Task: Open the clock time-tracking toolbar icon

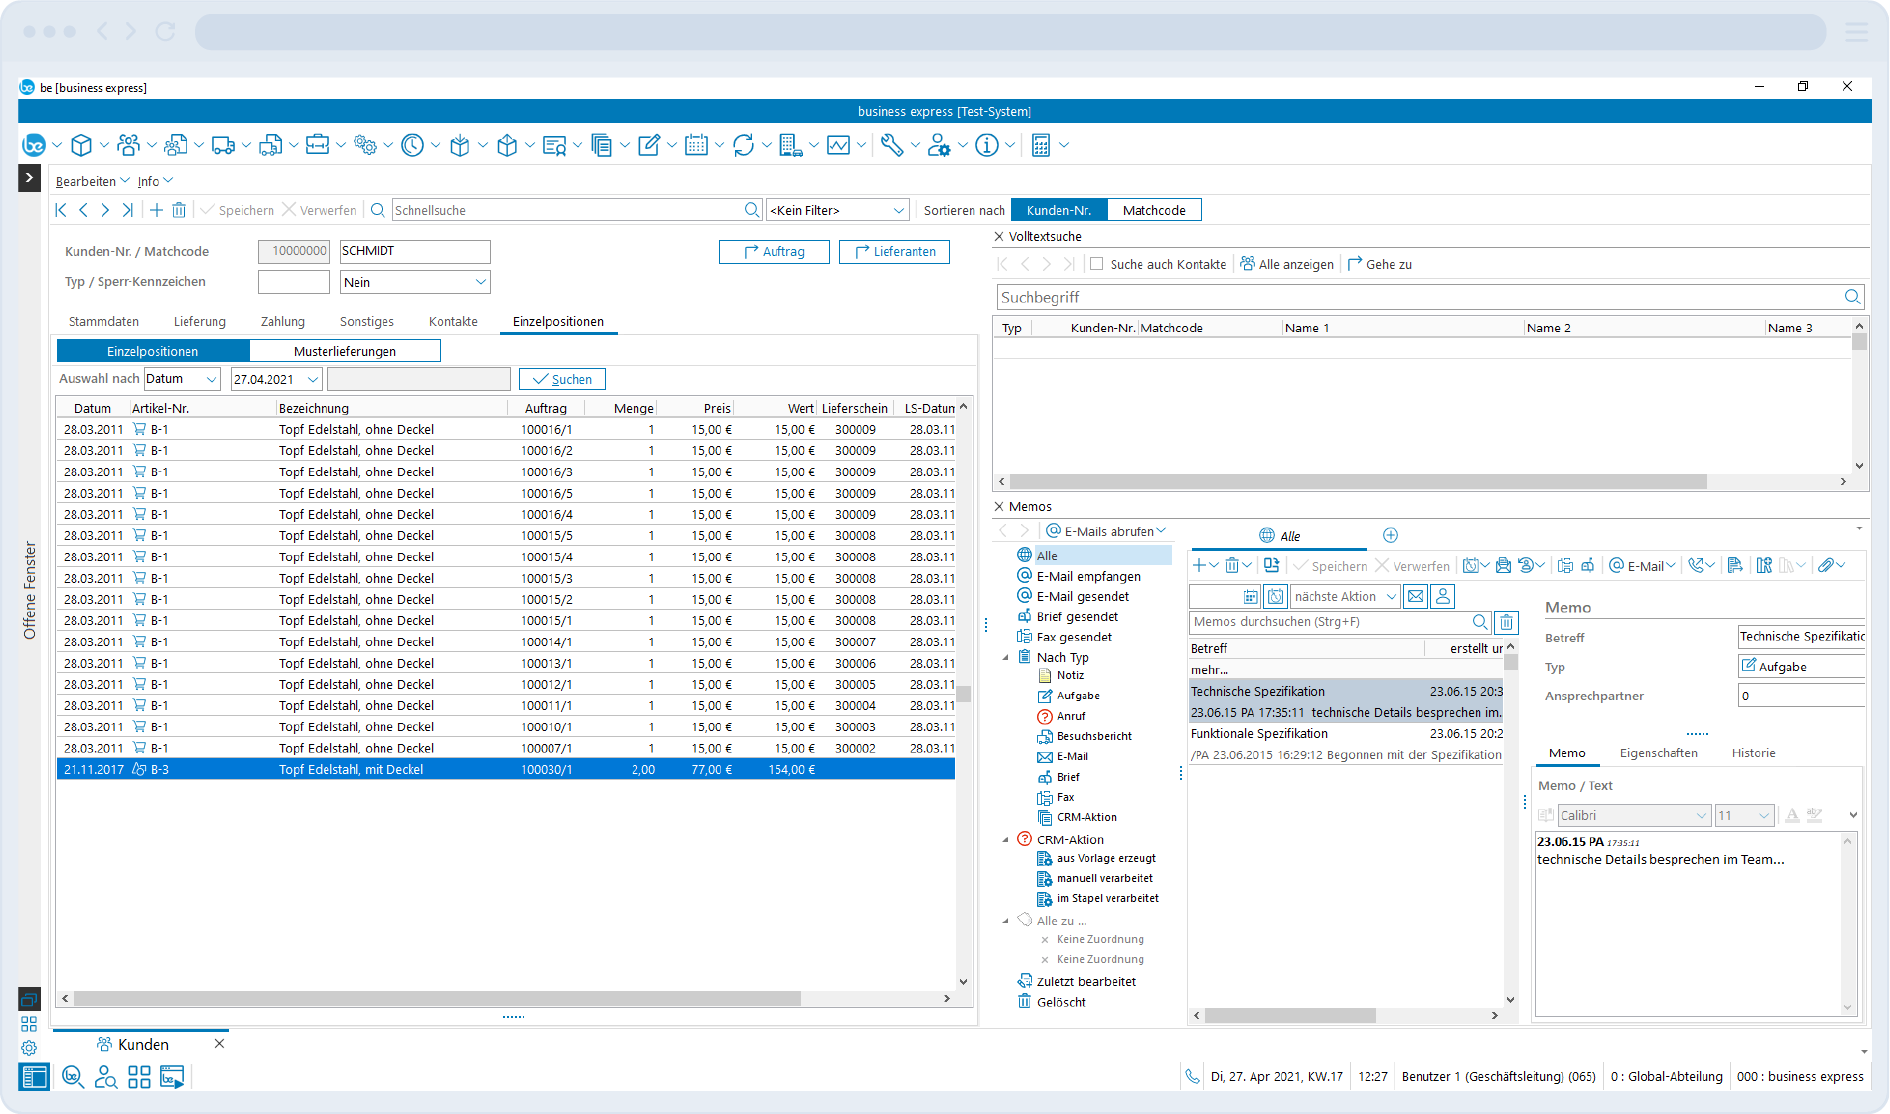Action: click(412, 146)
